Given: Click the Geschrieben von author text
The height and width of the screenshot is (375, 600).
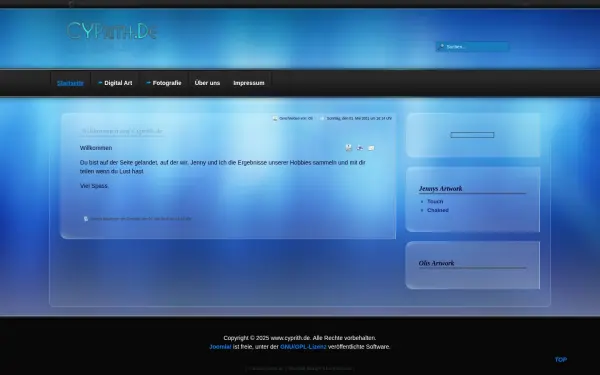Looking at the screenshot, I should click(296, 118).
